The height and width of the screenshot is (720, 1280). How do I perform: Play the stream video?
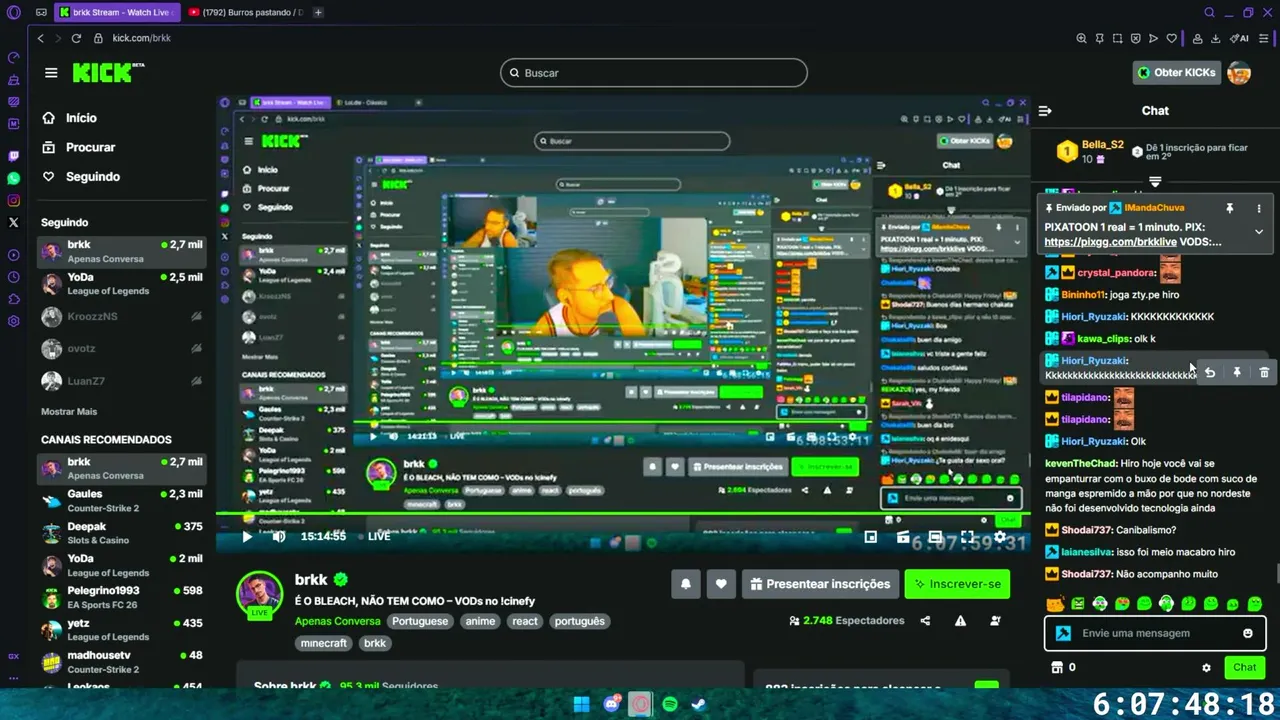pos(247,537)
